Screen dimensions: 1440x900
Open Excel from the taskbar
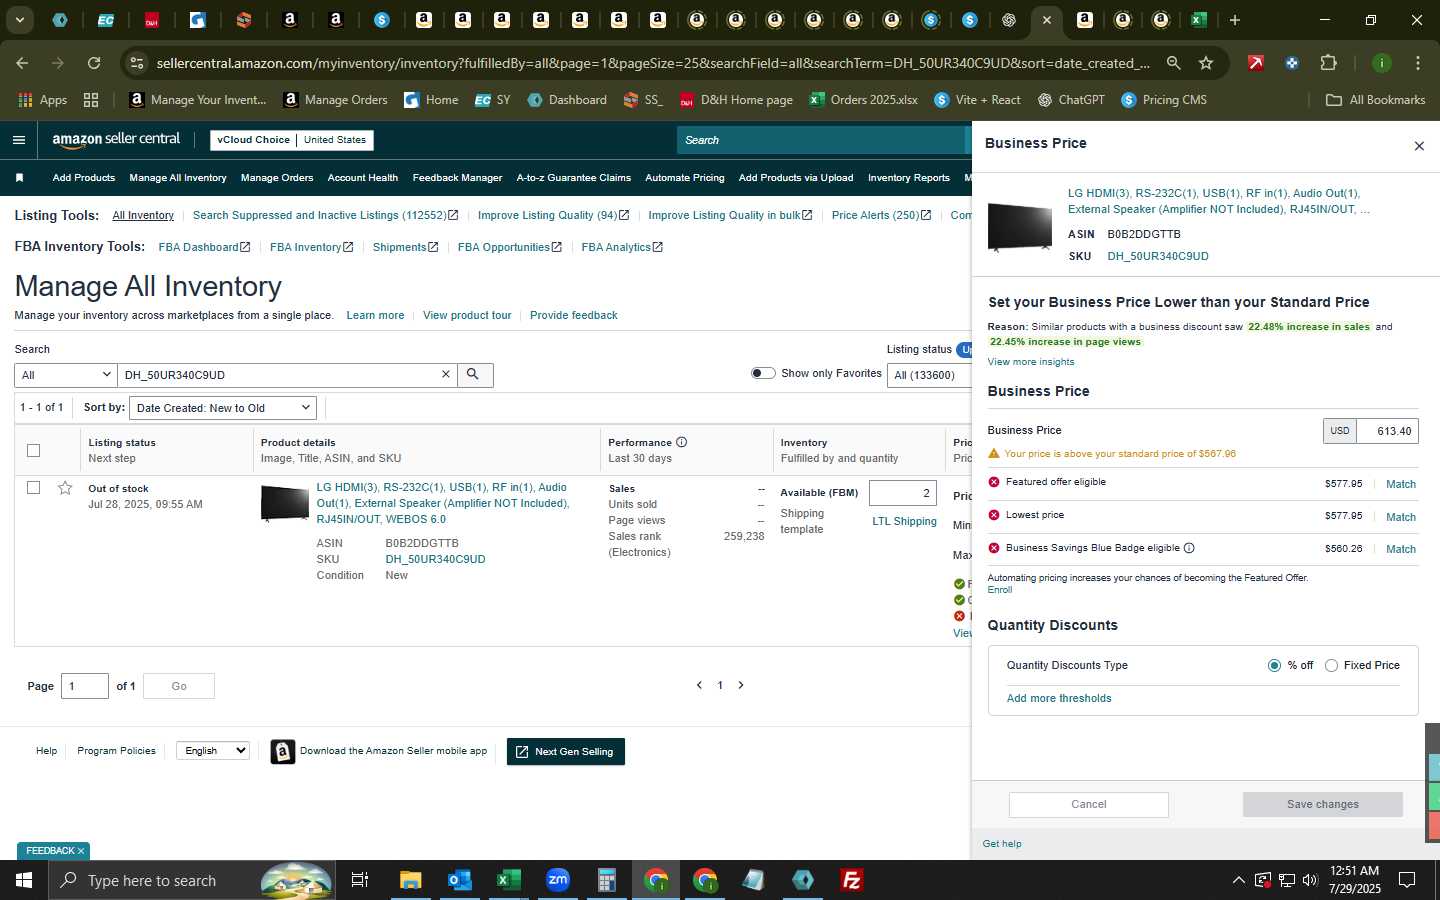508,880
